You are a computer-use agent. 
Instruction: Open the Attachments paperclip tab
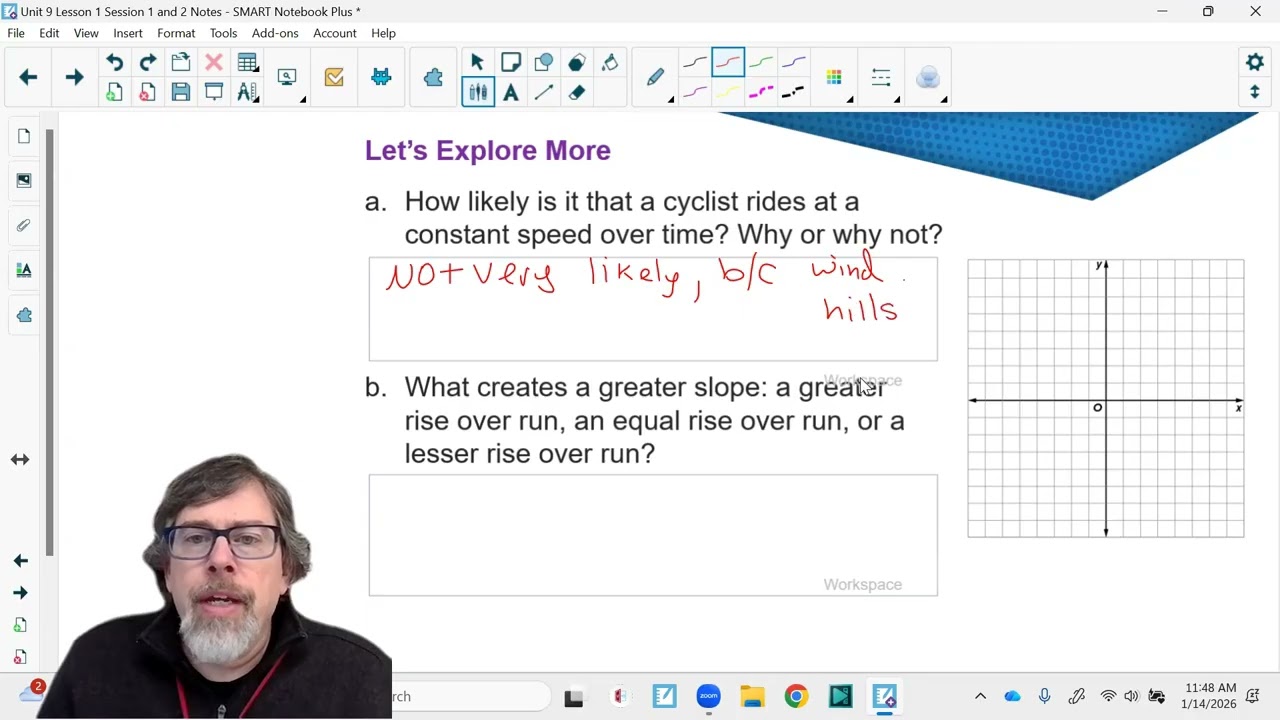point(24,225)
